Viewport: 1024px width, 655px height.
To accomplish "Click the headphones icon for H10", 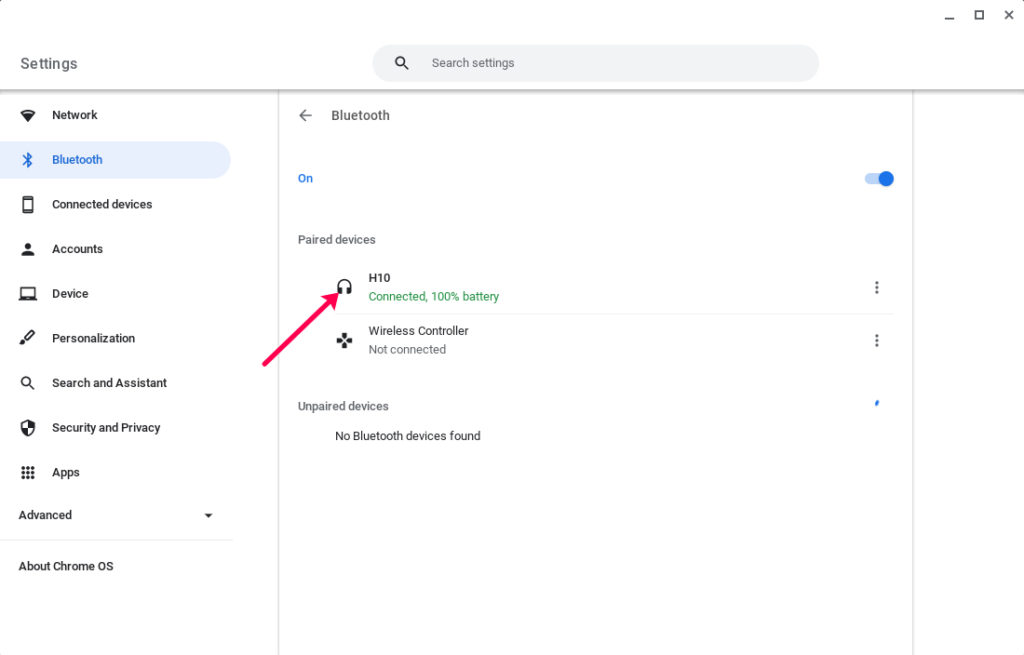I will point(344,287).
